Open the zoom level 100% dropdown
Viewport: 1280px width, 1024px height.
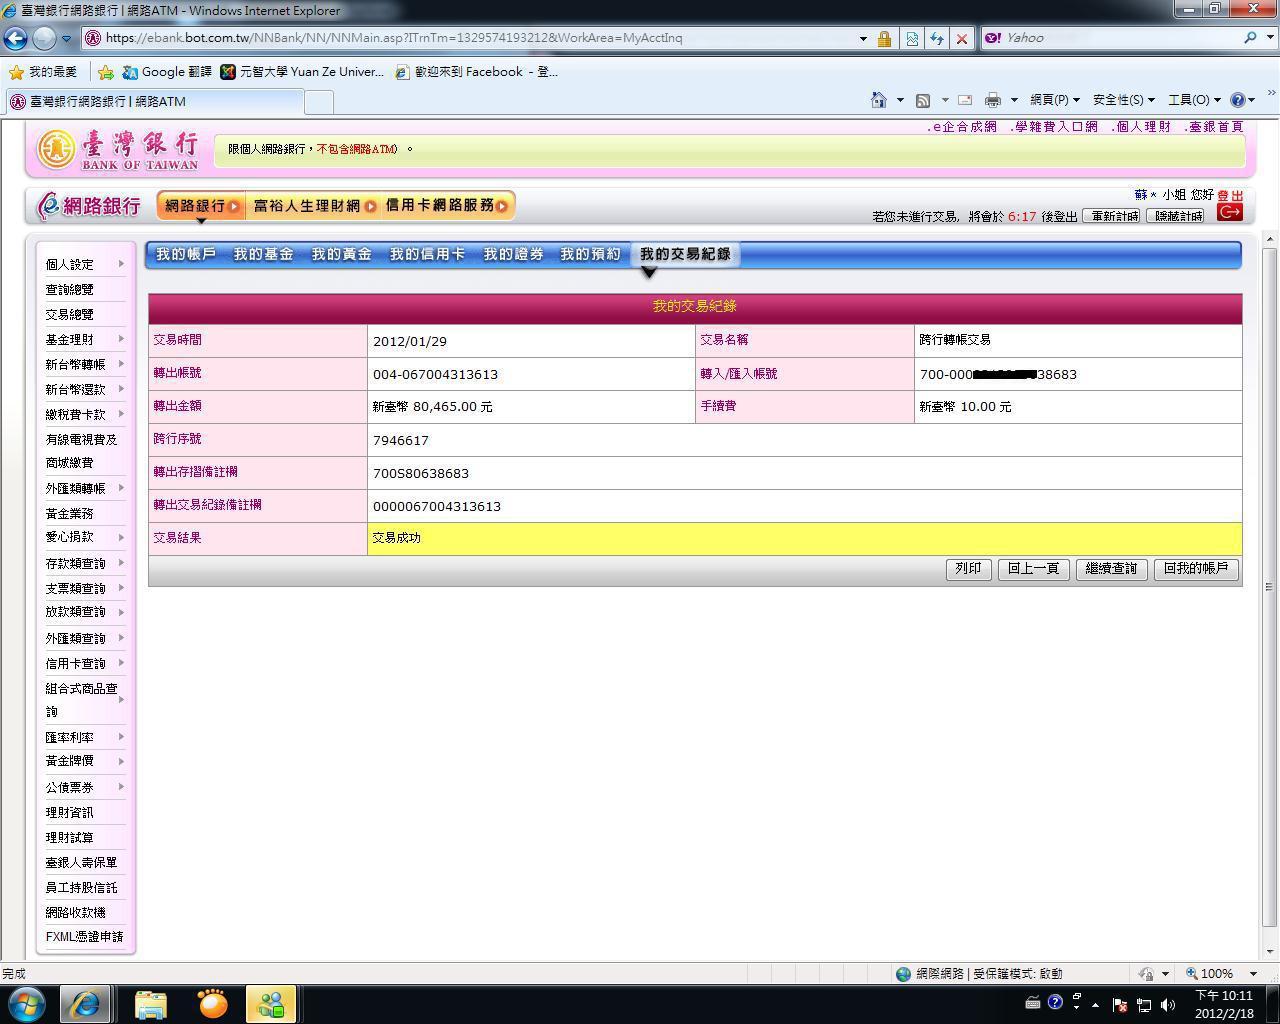click(x=1222, y=973)
